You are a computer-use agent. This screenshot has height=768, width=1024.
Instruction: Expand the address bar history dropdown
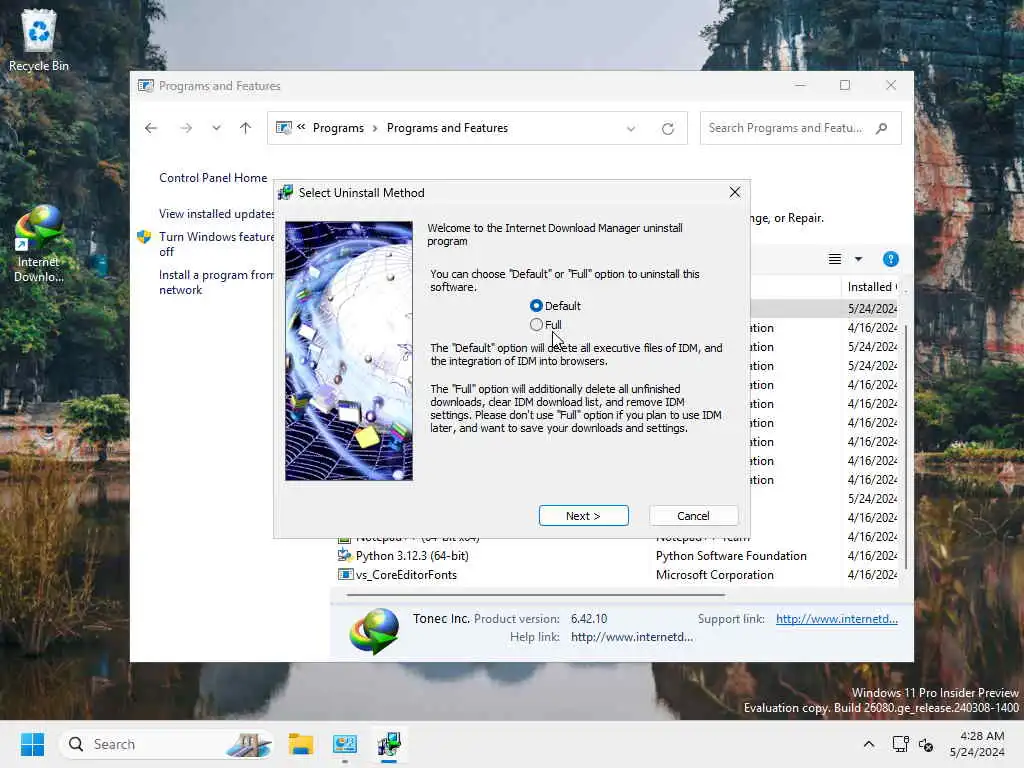(x=631, y=129)
